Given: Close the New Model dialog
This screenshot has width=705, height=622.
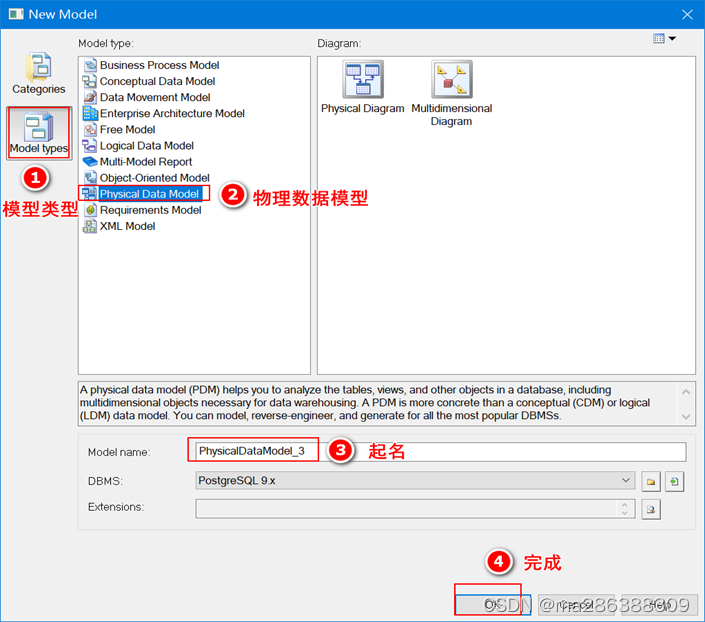Looking at the screenshot, I should point(687,14).
